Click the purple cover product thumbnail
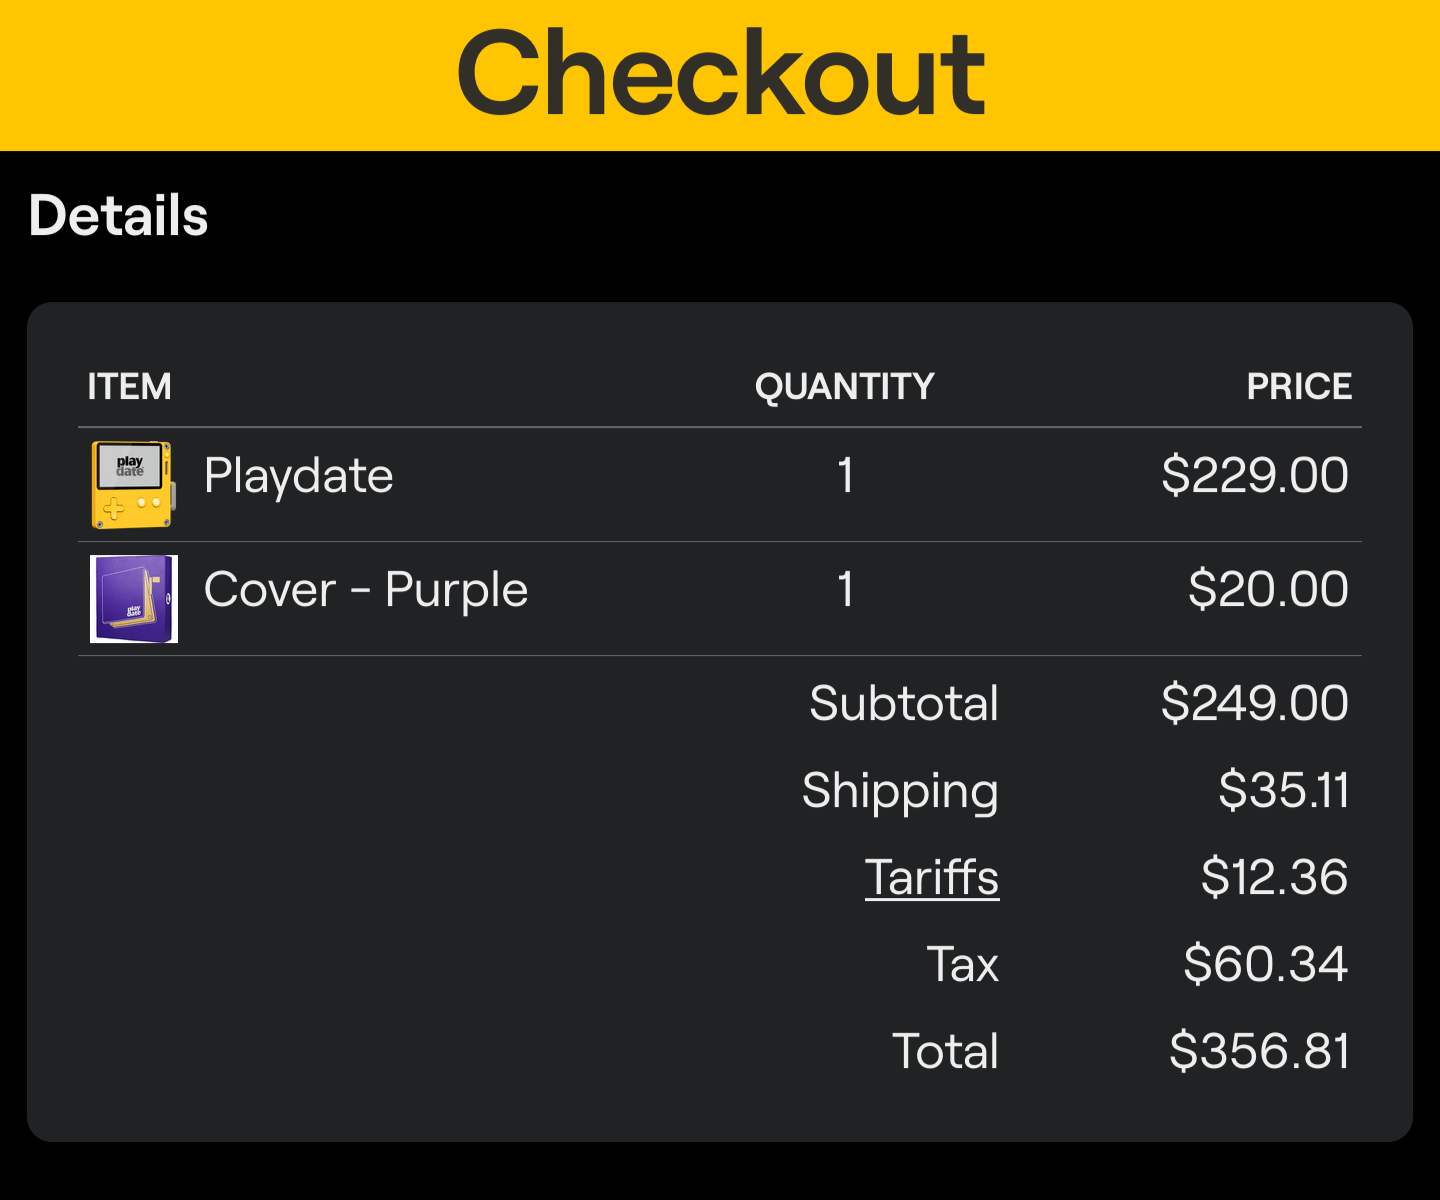Image resolution: width=1440 pixels, height=1200 pixels. tap(134, 599)
